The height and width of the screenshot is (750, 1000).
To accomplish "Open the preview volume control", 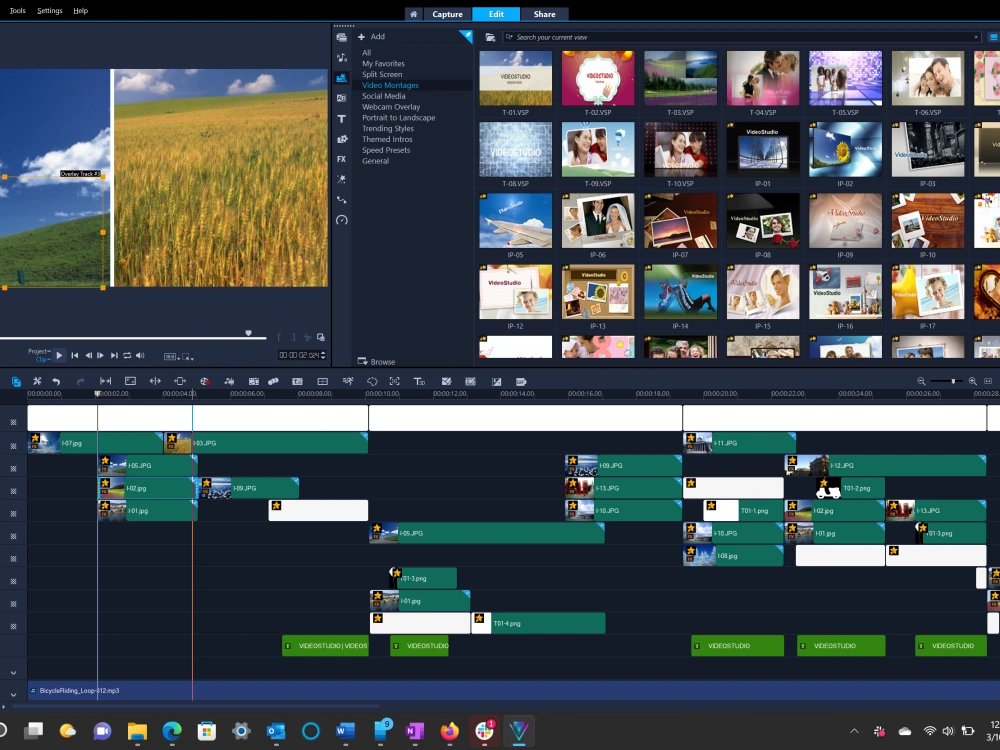I will (140, 356).
